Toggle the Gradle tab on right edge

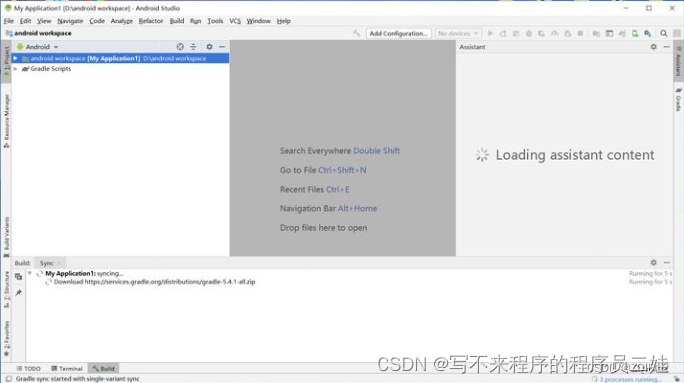coord(678,99)
